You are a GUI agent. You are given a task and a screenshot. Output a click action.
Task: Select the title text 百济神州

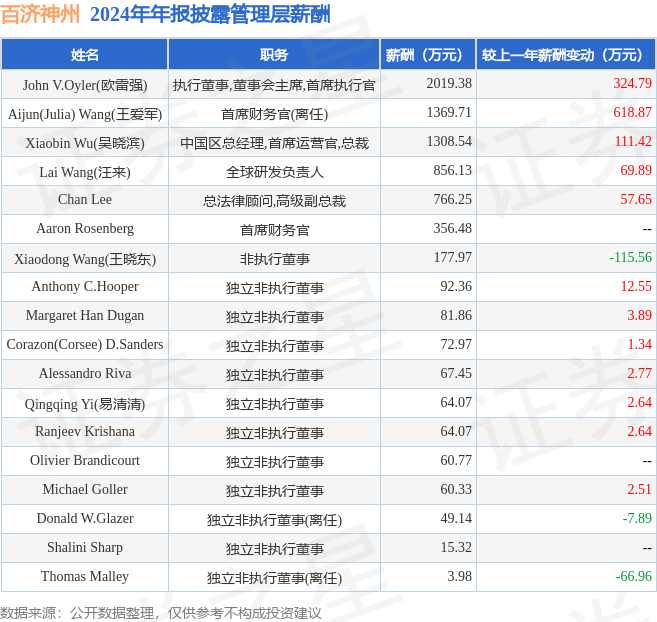(40, 14)
